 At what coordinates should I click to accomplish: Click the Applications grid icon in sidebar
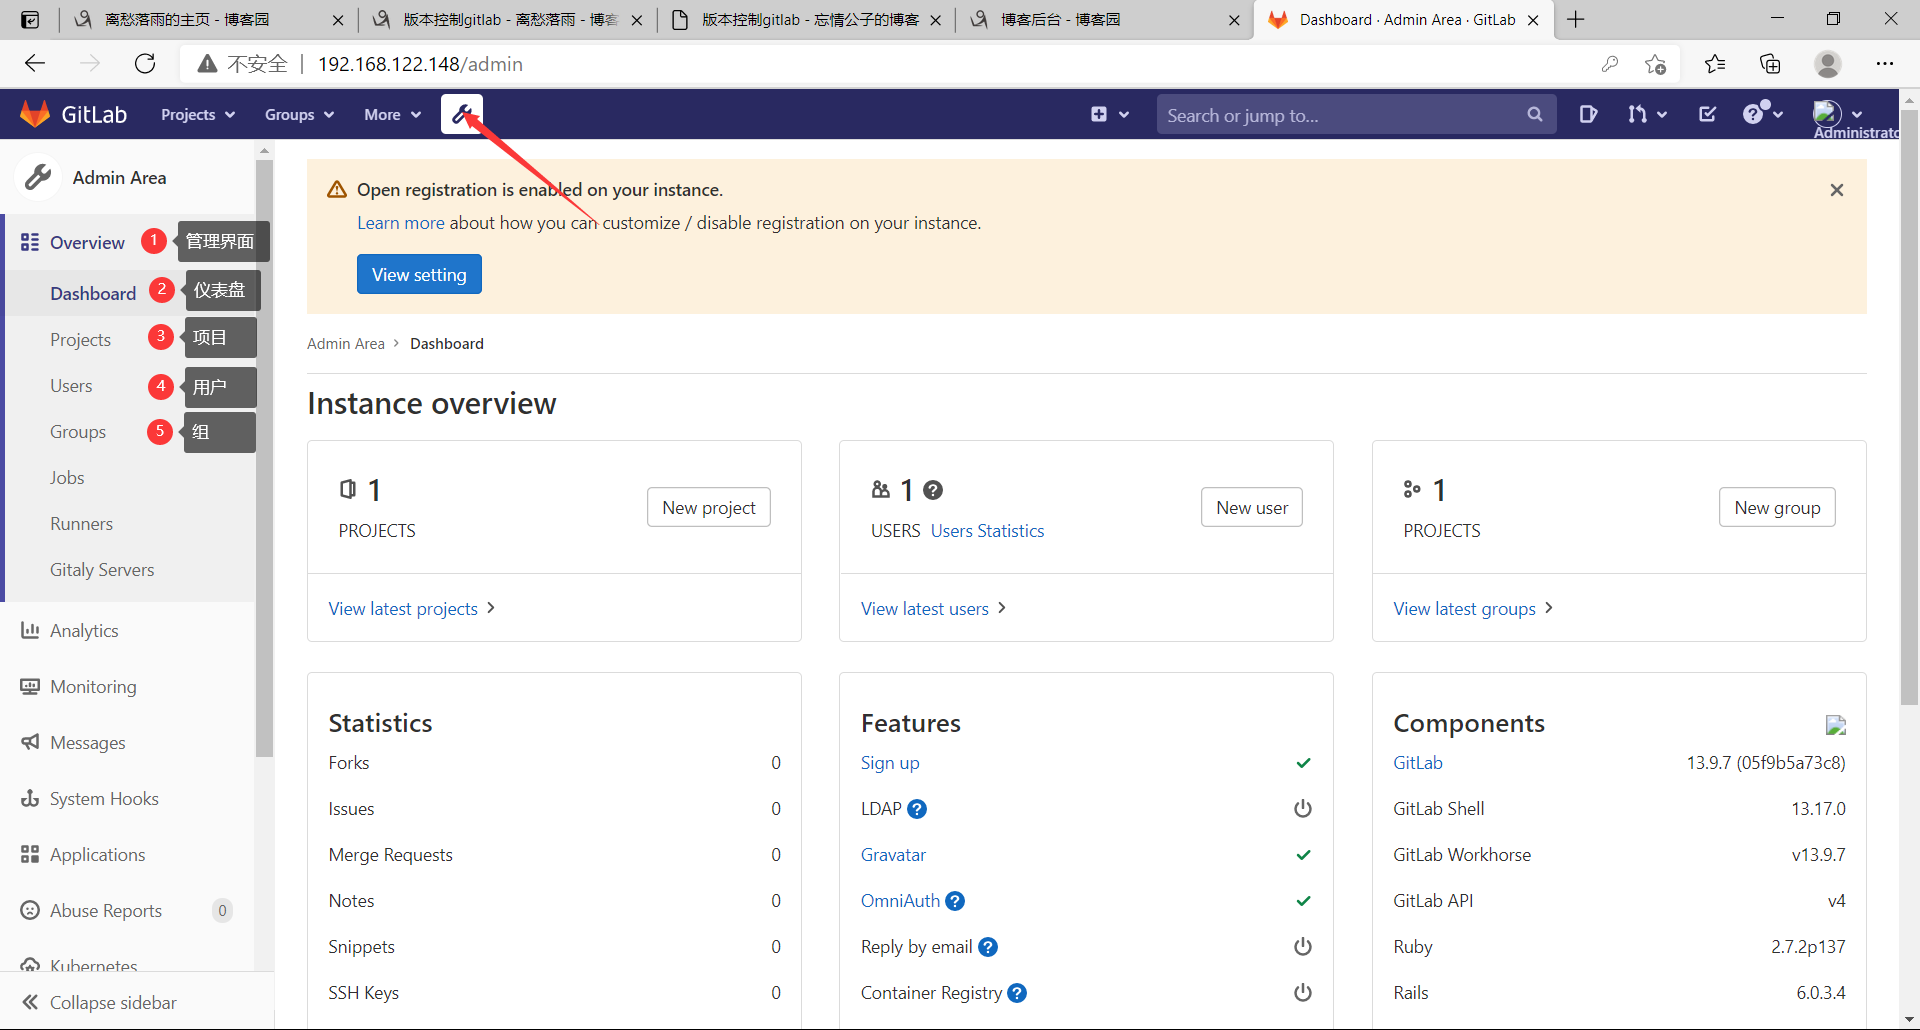pos(30,854)
